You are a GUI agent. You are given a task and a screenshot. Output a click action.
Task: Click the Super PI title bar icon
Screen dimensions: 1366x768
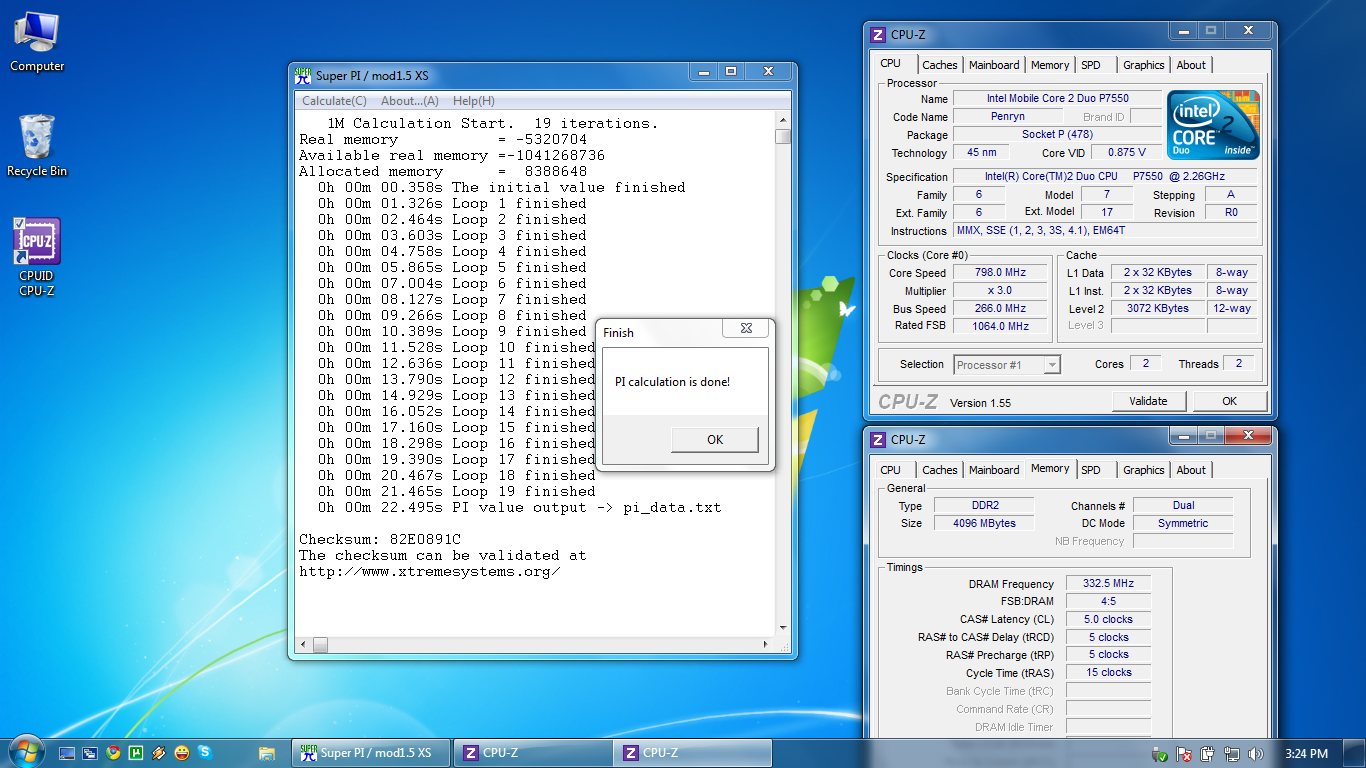pyautogui.click(x=304, y=75)
